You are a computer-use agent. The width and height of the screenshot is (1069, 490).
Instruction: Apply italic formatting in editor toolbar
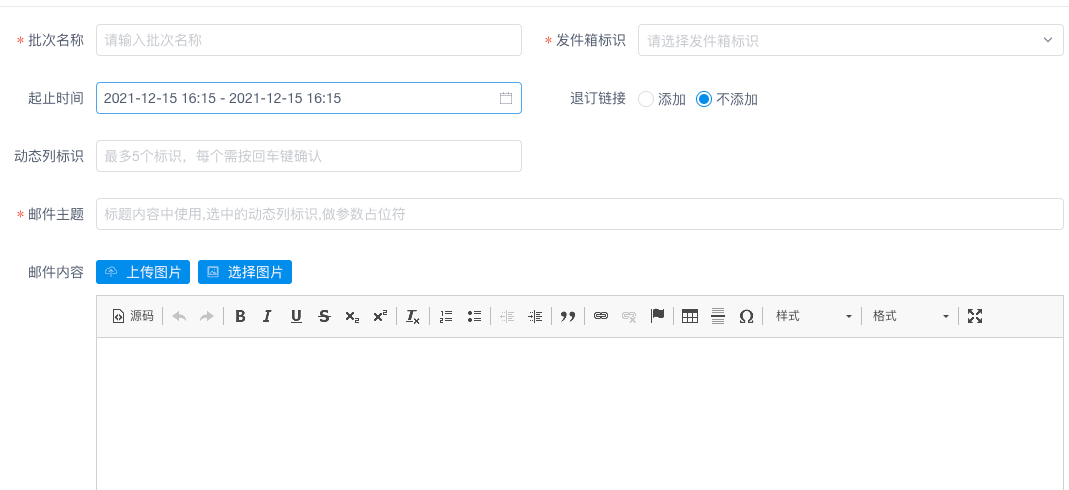click(267, 316)
